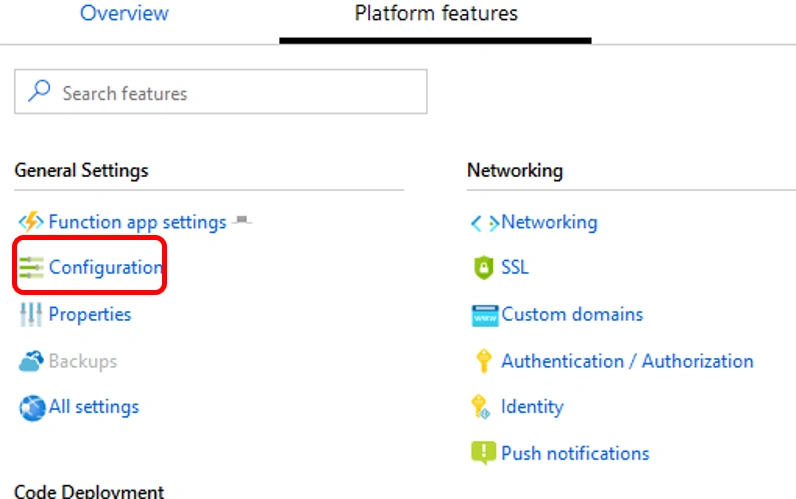This screenshot has height=499, width=796.
Task: Click the Networking angle-brackets icon
Action: (x=485, y=223)
